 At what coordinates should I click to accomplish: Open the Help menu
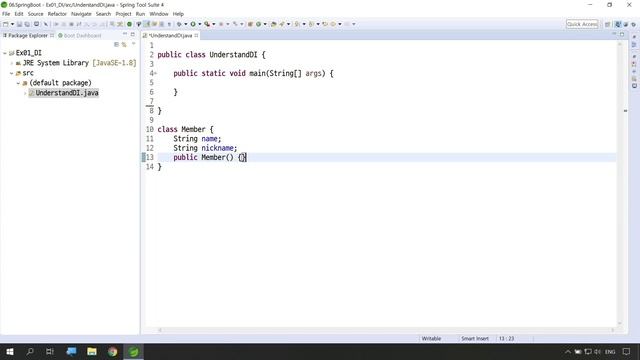[x=178, y=14]
